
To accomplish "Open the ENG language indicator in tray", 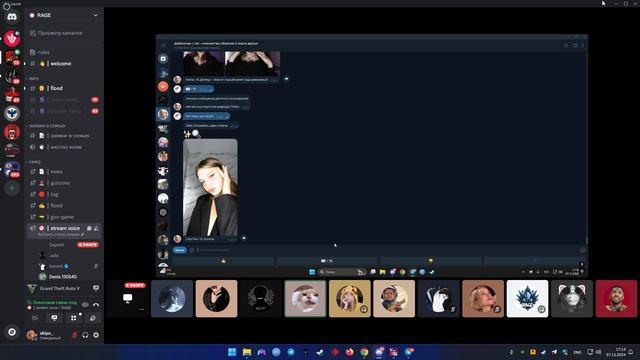I will 578,352.
